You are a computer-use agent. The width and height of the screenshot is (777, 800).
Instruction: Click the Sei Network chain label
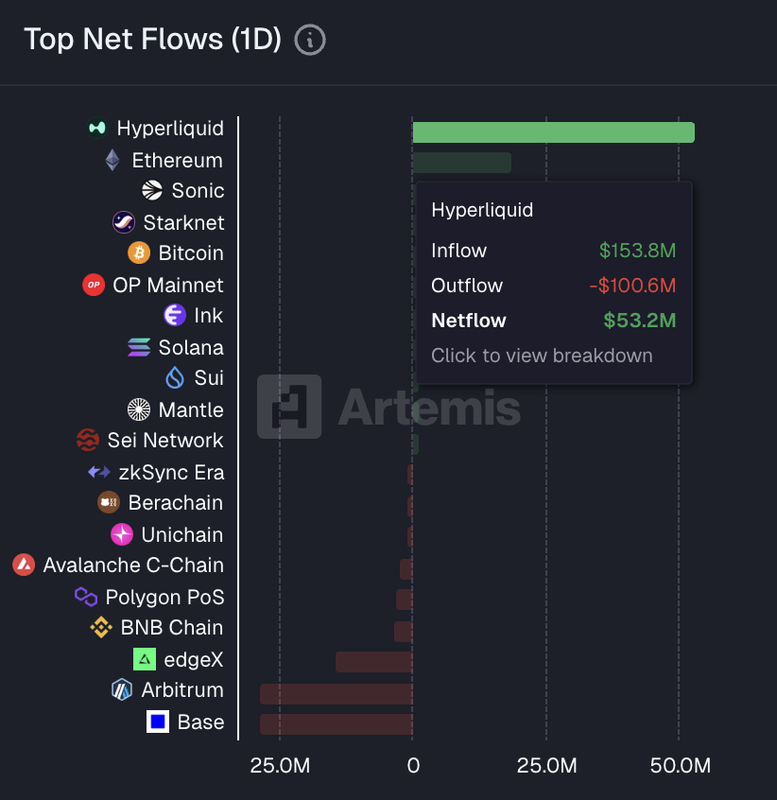pyautogui.click(x=165, y=440)
